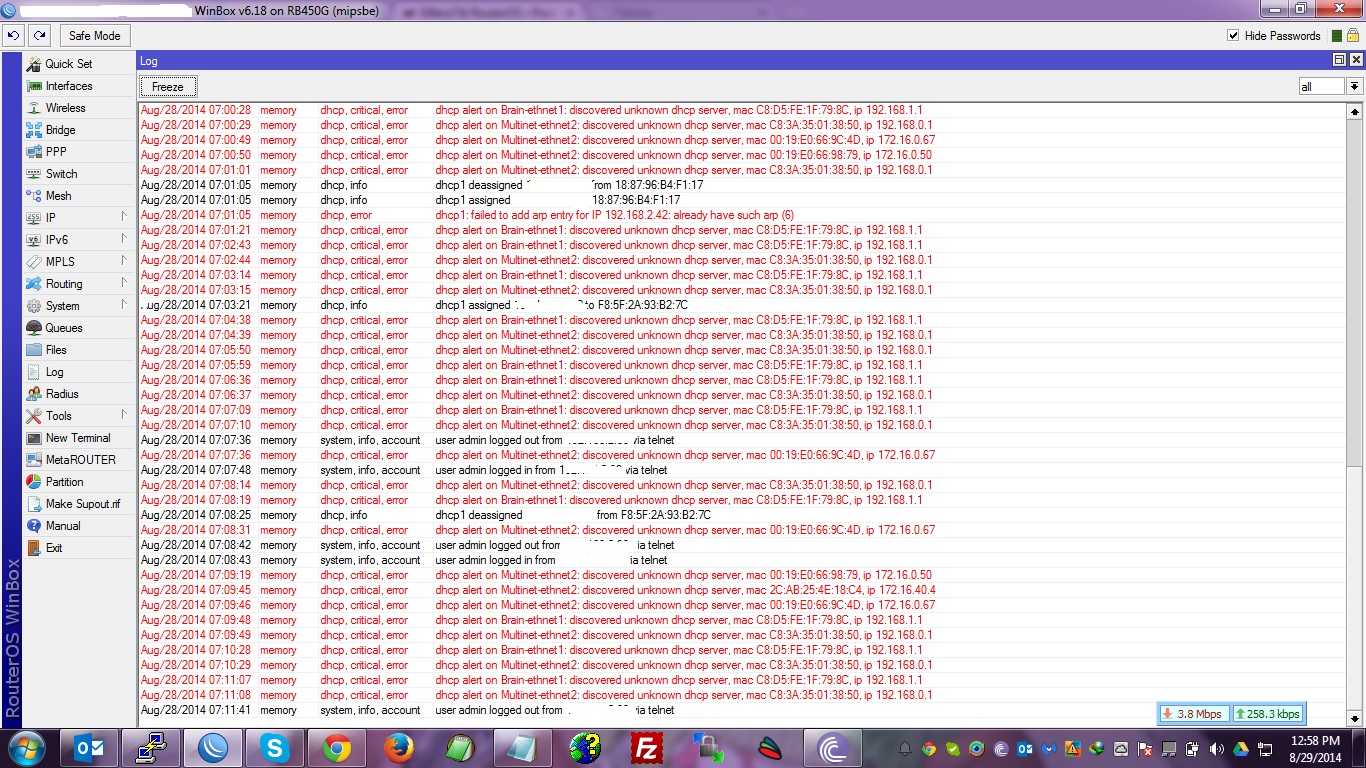Click the Wireless antenna icon

[x=34, y=107]
